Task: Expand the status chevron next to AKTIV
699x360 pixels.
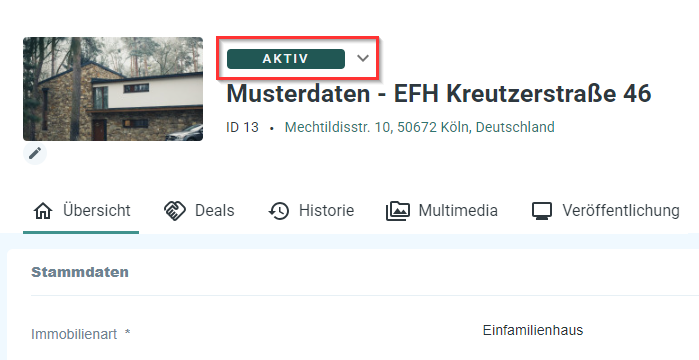Action: 363,58
